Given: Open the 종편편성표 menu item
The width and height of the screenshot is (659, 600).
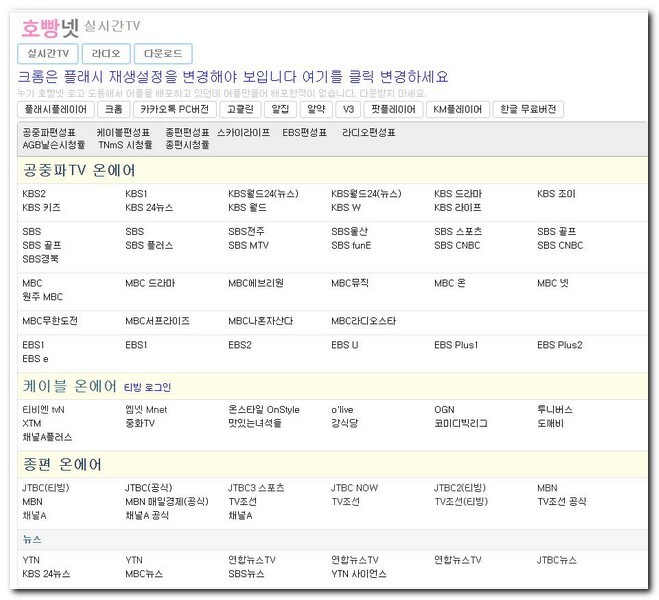Looking at the screenshot, I should pos(187,133).
